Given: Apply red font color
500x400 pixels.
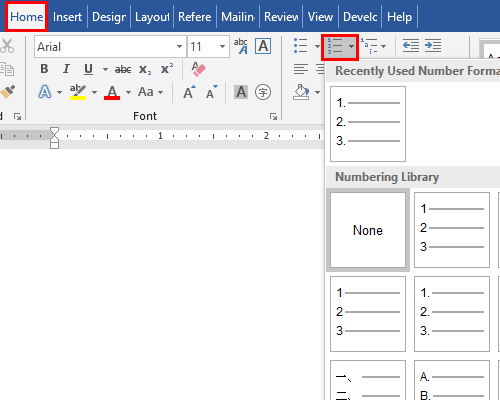Looking at the screenshot, I should [x=112, y=92].
